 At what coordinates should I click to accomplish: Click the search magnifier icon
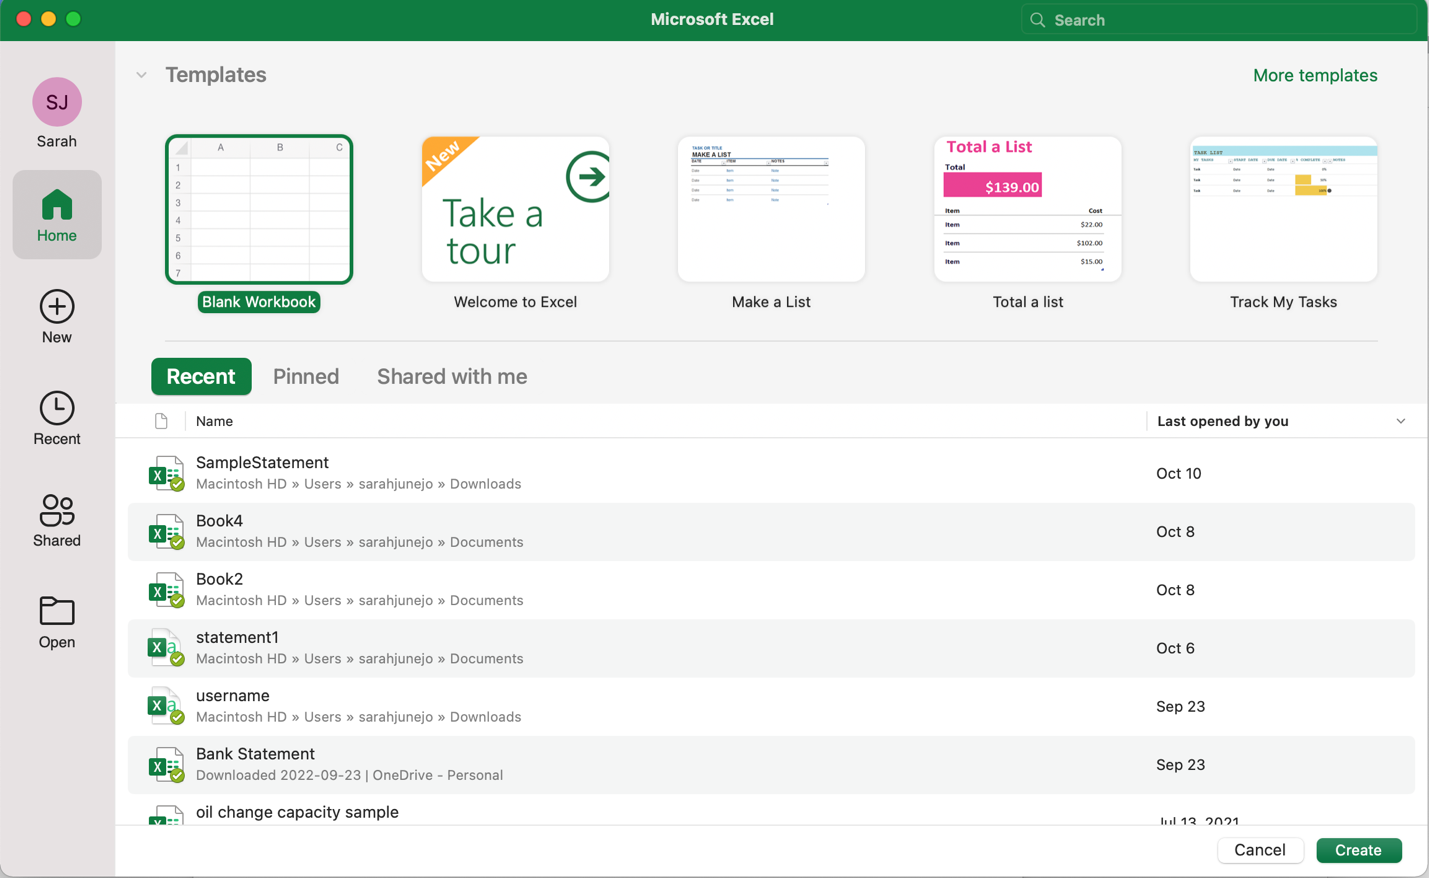(1038, 20)
